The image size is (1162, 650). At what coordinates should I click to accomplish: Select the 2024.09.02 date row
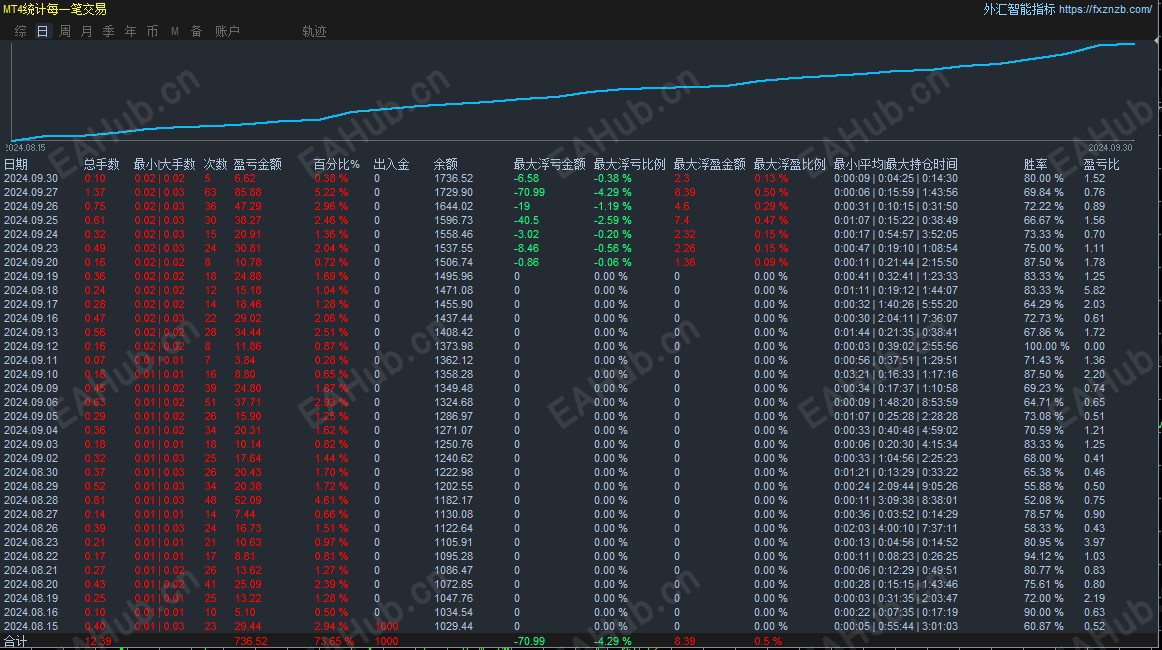pos(31,458)
